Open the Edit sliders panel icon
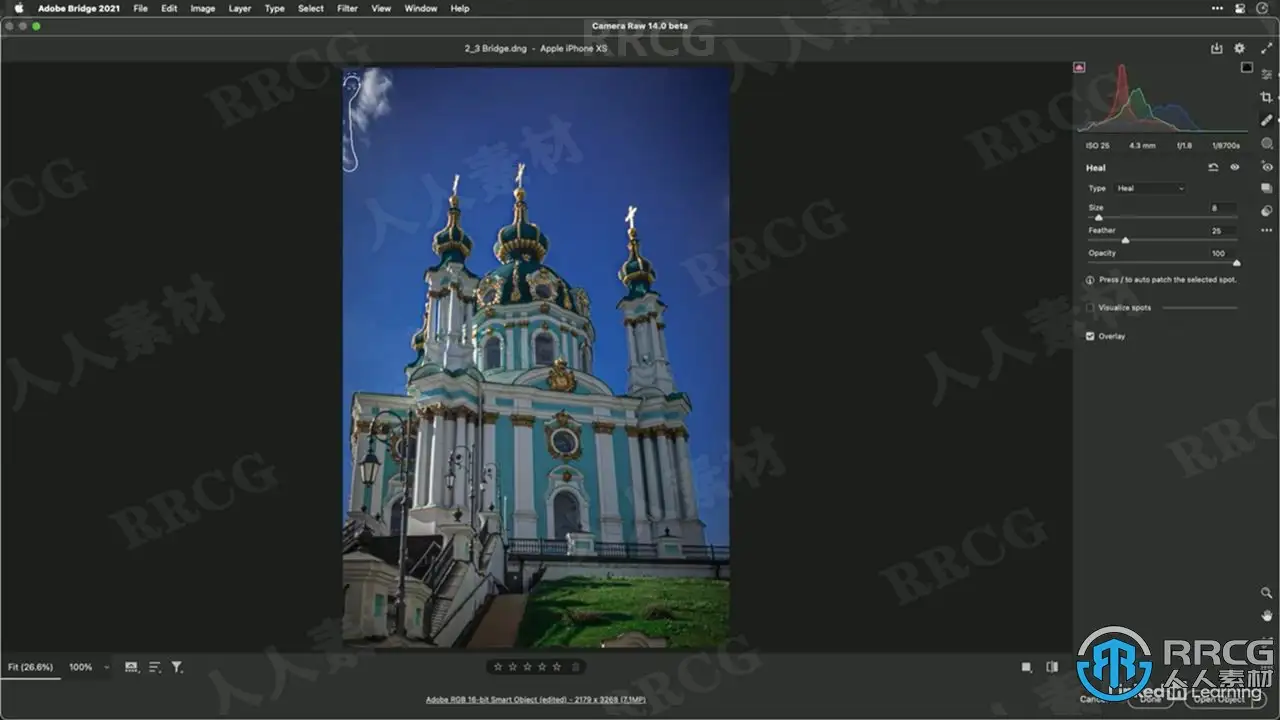The height and width of the screenshot is (720, 1280). 1267,75
